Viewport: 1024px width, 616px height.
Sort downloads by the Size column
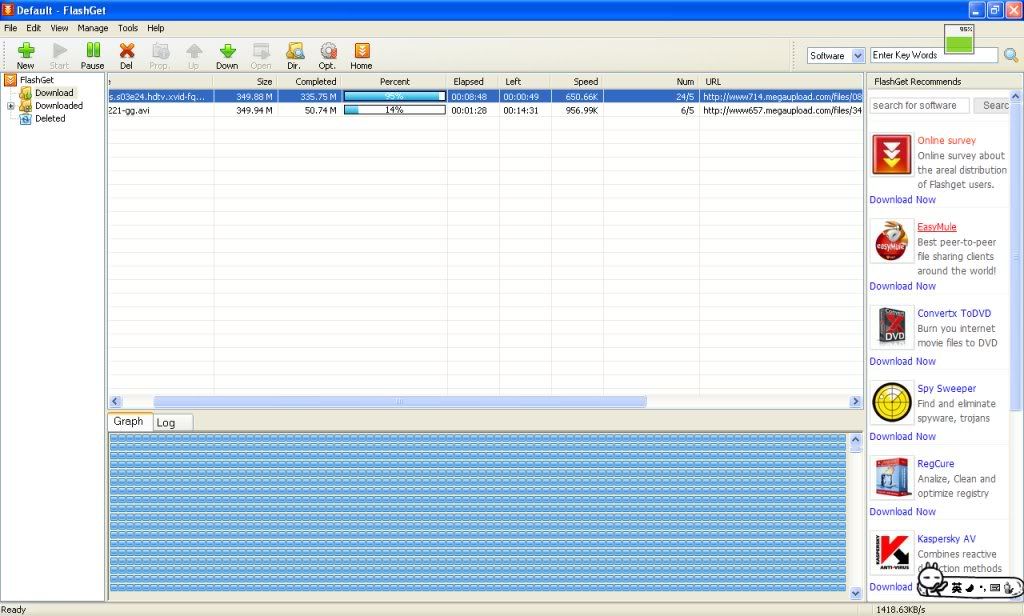[x=246, y=82]
